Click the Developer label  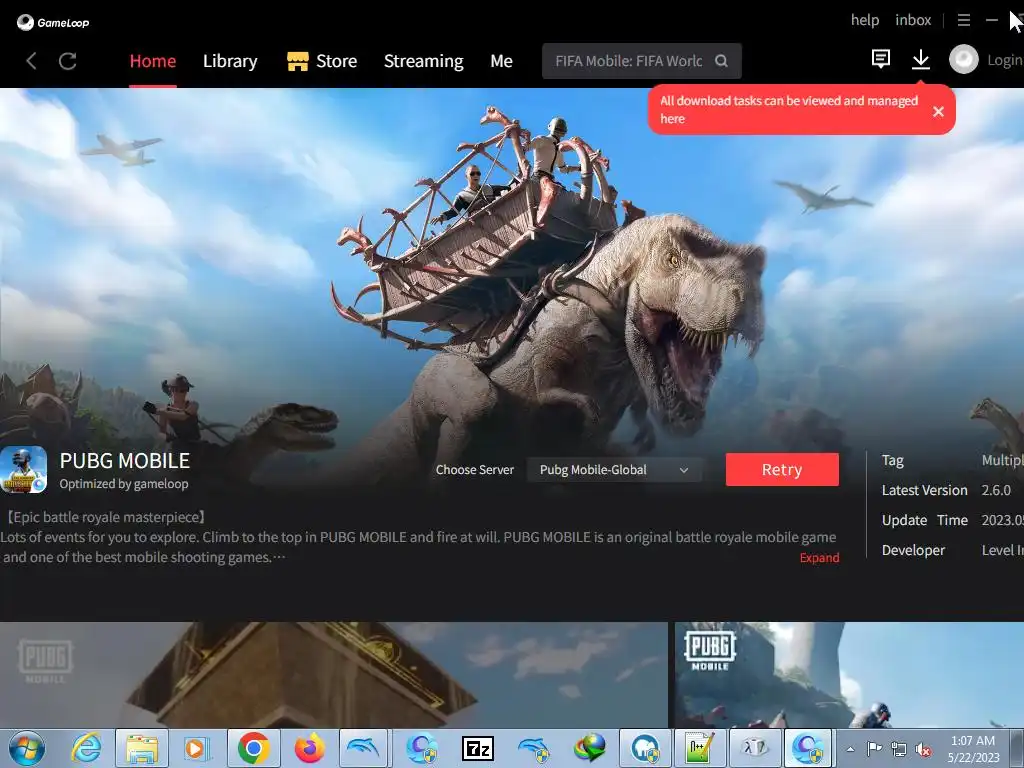[913, 550]
